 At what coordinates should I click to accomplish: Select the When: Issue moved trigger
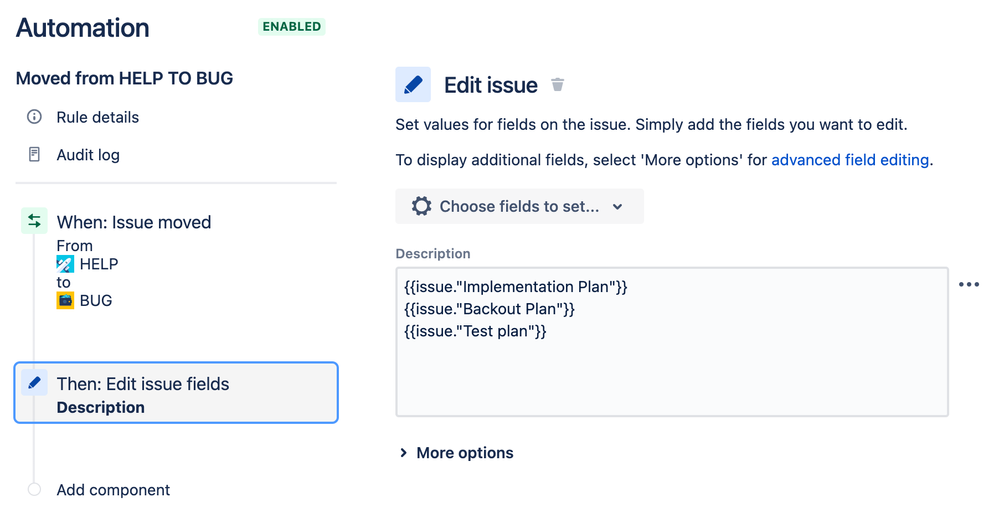pos(134,222)
